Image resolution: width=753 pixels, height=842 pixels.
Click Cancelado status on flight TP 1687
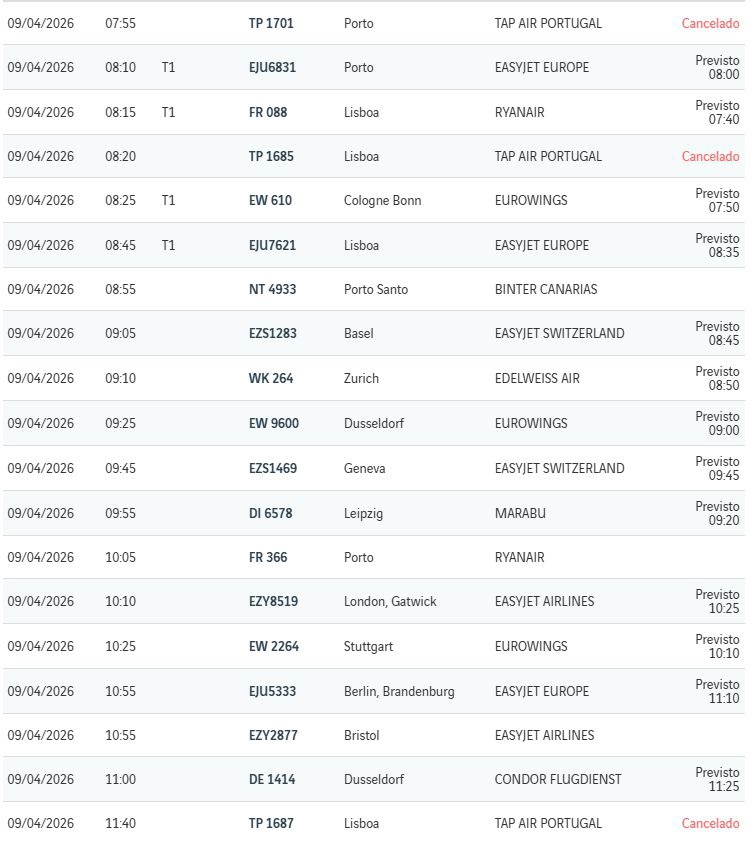point(710,824)
